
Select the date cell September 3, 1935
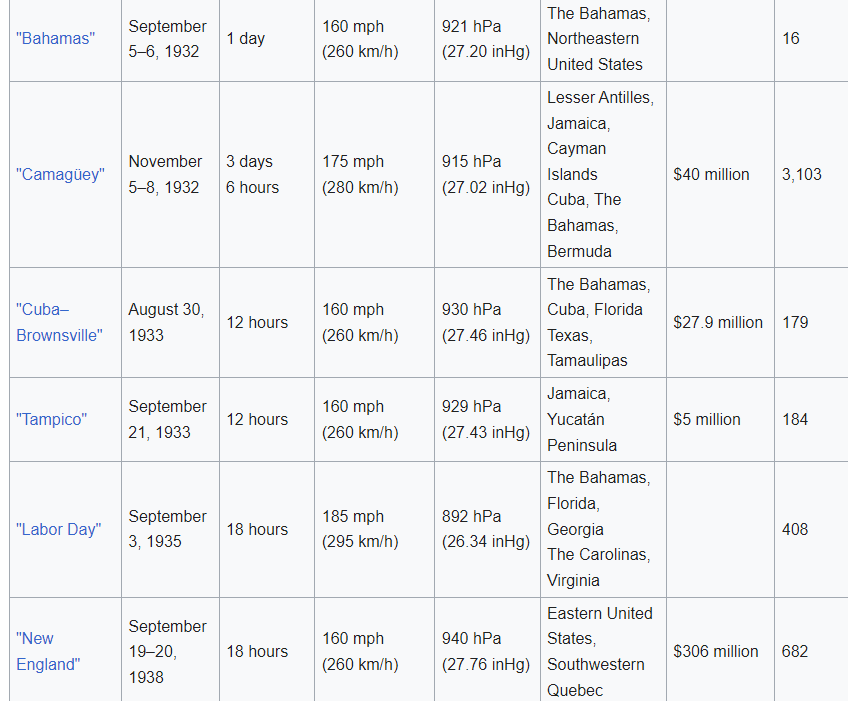point(168,529)
